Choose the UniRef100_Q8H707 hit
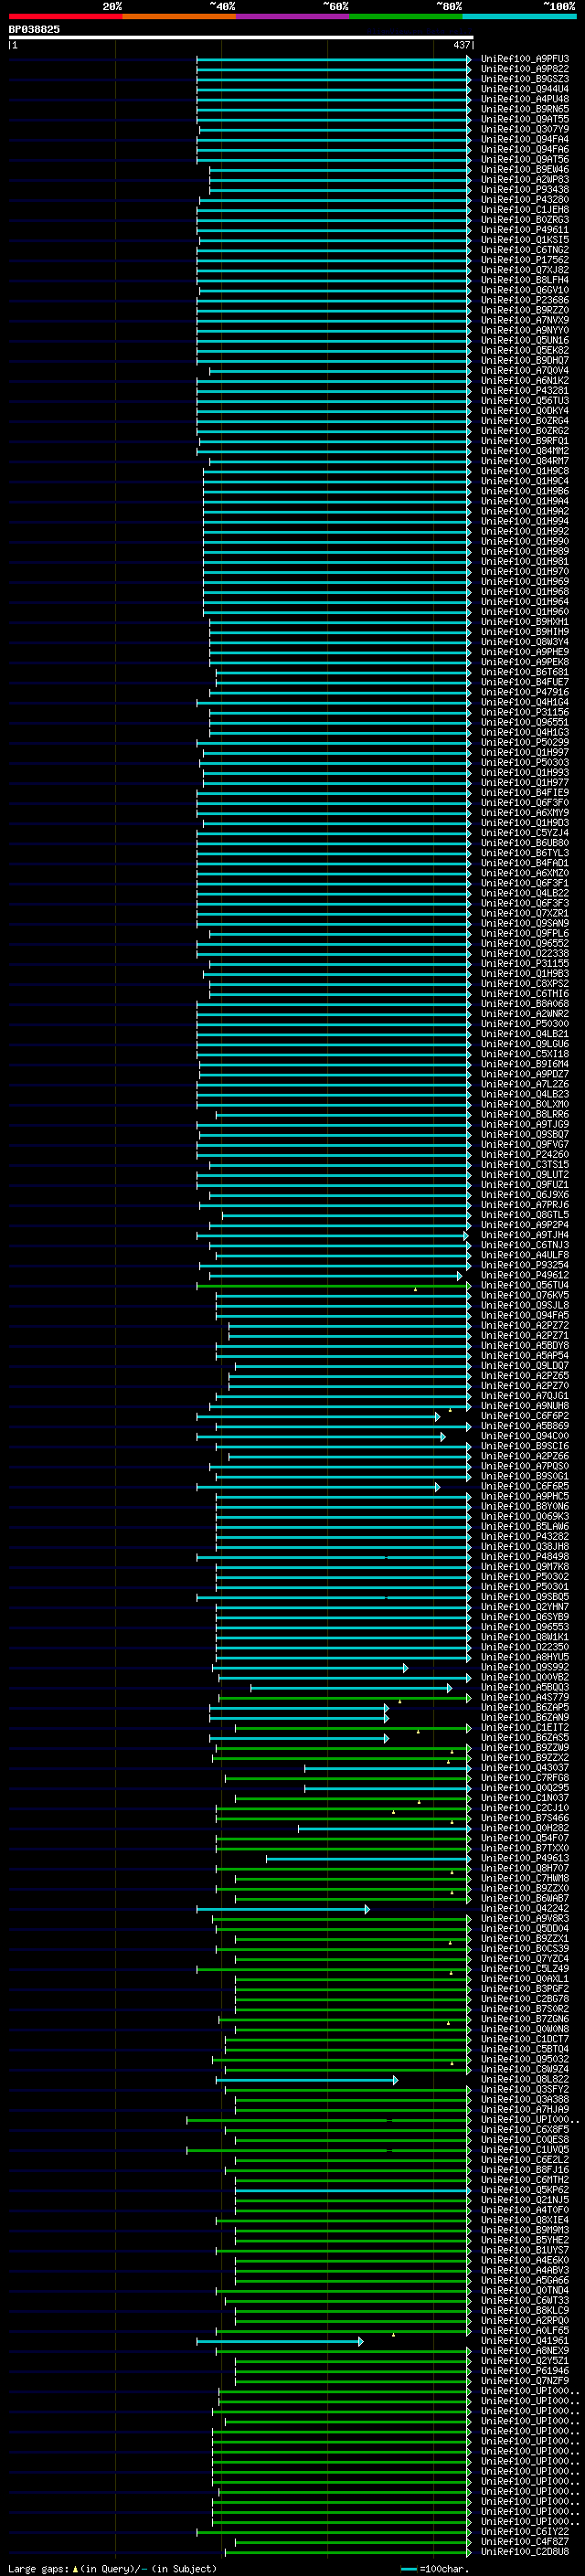Viewport: 585px width, 2576px height. point(525,1868)
